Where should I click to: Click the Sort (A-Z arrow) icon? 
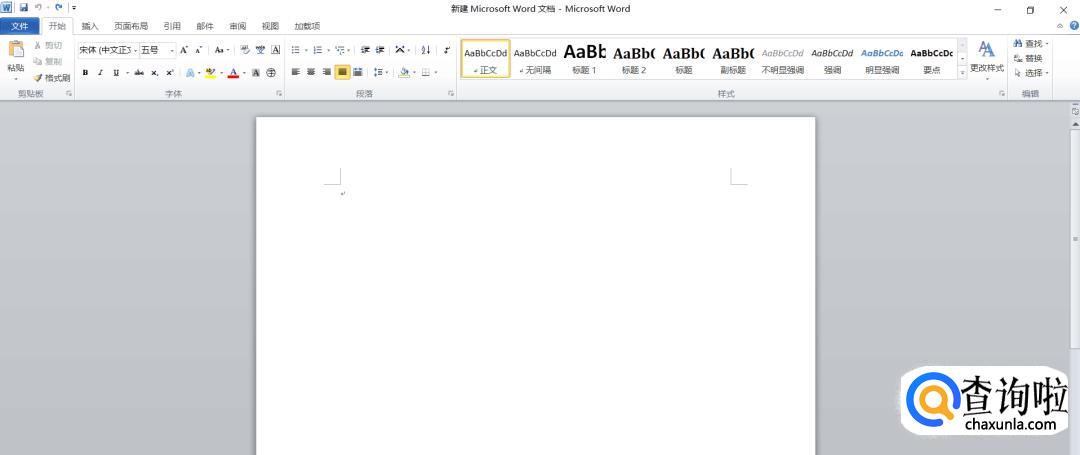click(426, 50)
